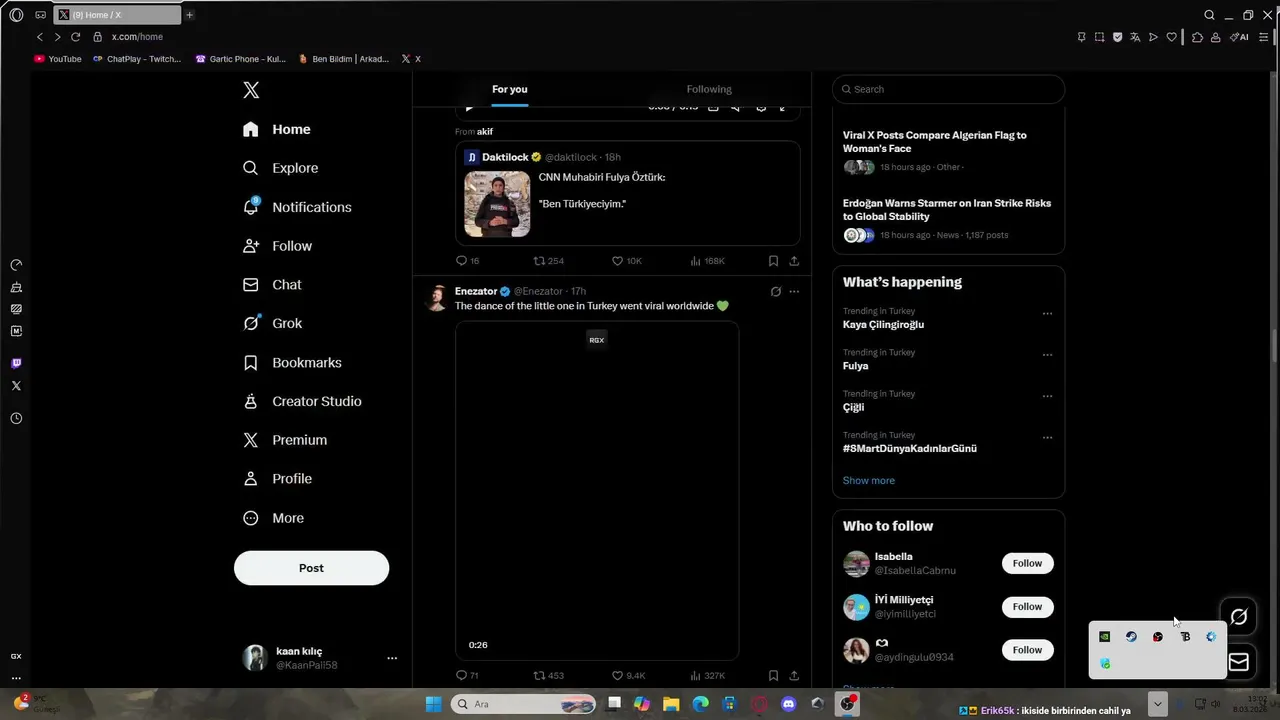Open more options for #SMartDünyaKadınlarGünü trend
Screen dimensions: 1280x720
[x=1047, y=438]
